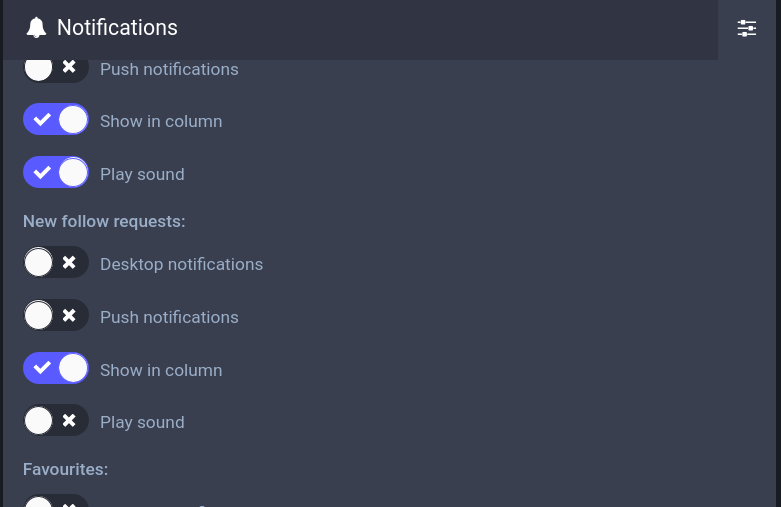The height and width of the screenshot is (507, 781).
Task: Click the 'Show in column' label under New follow requests
Action: pyautogui.click(x=161, y=370)
